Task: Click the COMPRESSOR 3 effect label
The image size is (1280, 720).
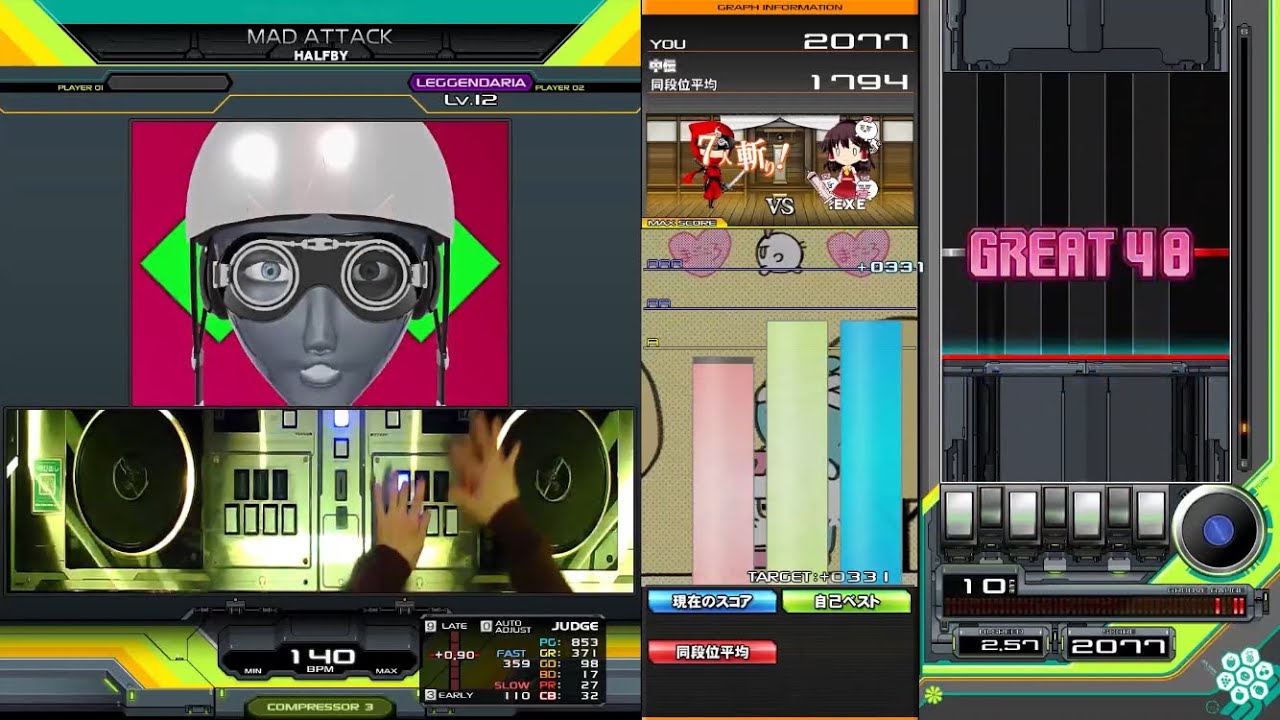Action: 320,707
